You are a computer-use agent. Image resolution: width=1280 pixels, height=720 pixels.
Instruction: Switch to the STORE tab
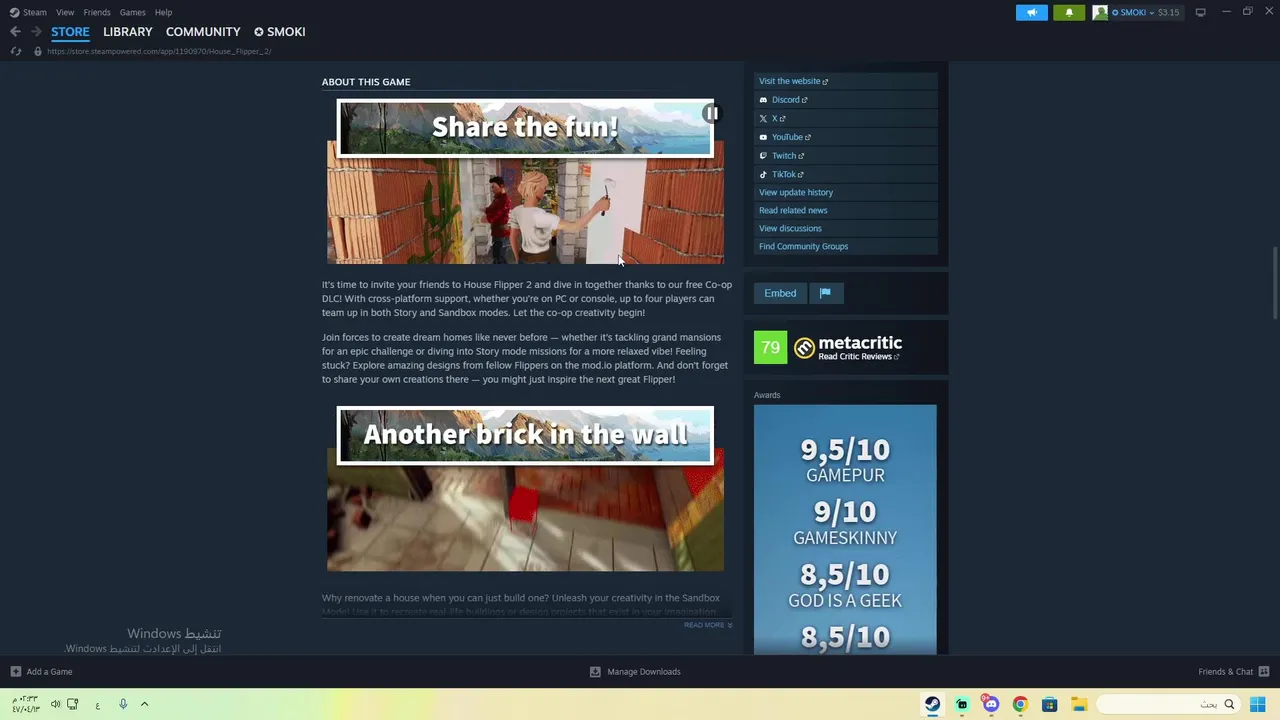[x=70, y=32]
